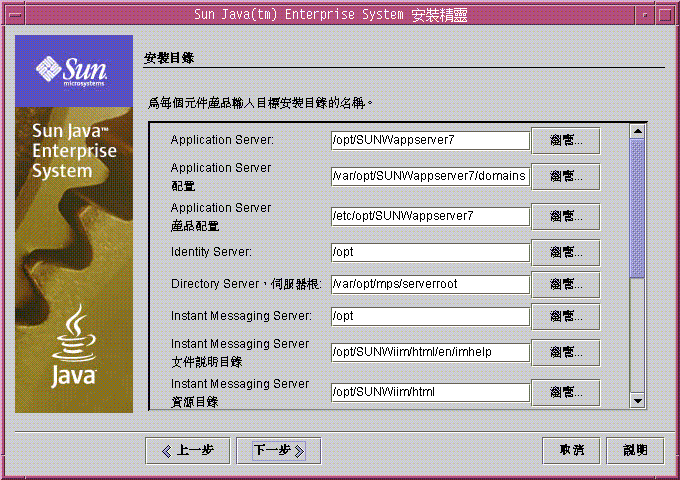Click Browse button beside /opt/SUNWiim/html field
The width and height of the screenshot is (680, 480).
pos(566,392)
